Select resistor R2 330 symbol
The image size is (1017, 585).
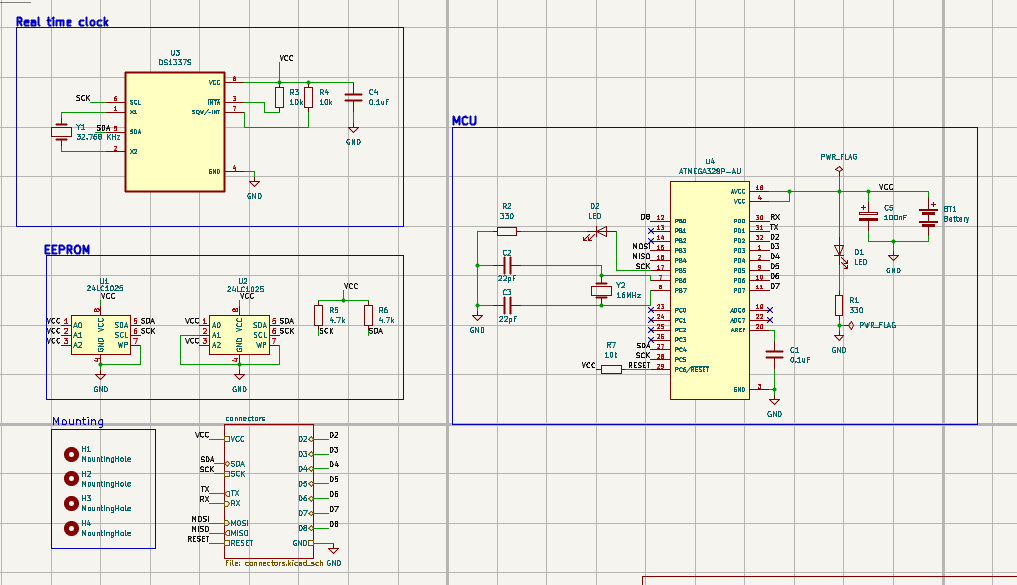click(507, 232)
